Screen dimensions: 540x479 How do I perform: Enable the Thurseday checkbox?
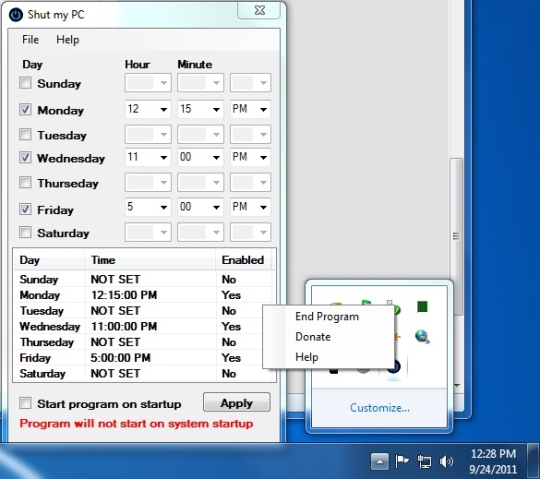[25, 182]
